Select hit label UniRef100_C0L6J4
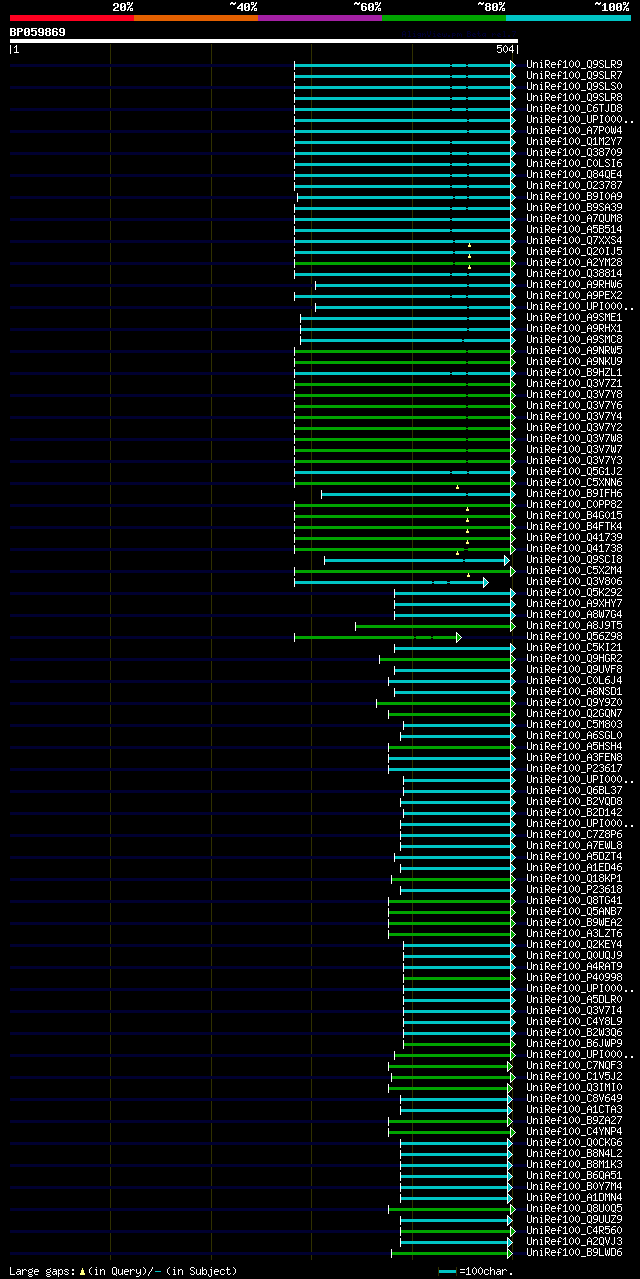Image resolution: width=640 pixels, height=1279 pixels. click(574, 680)
